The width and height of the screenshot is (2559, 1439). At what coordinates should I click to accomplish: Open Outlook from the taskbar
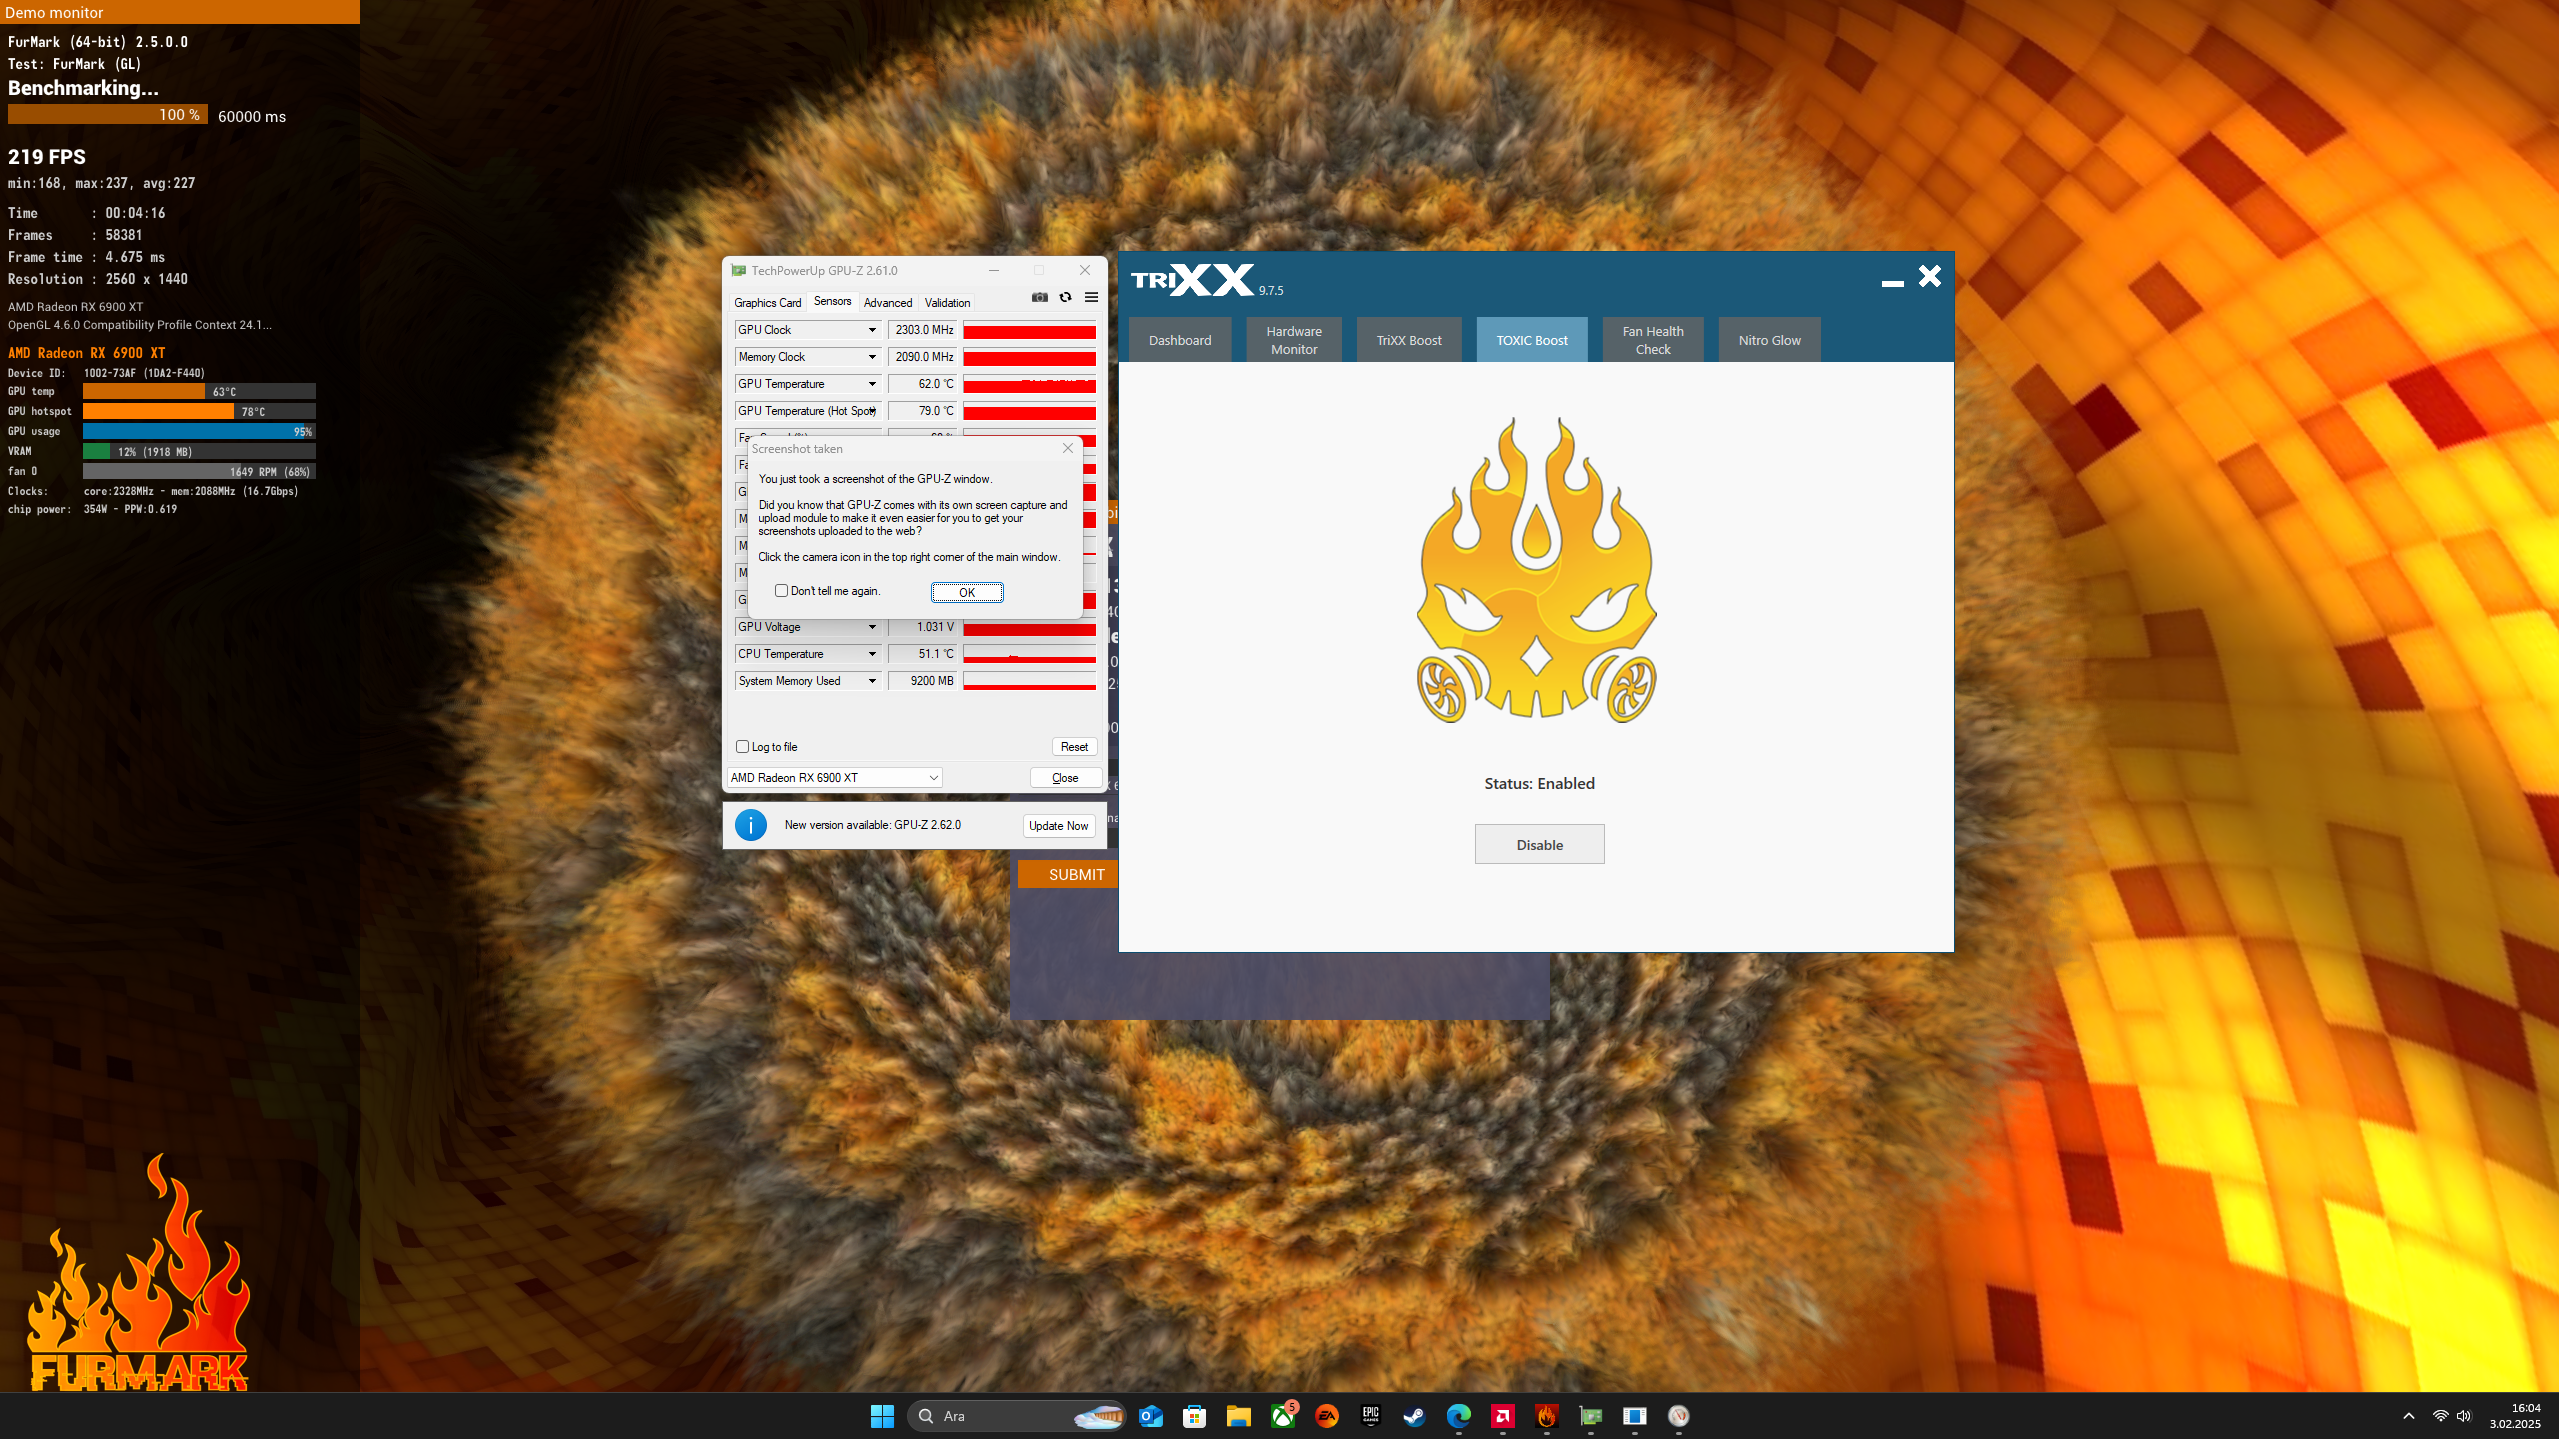click(1151, 1415)
